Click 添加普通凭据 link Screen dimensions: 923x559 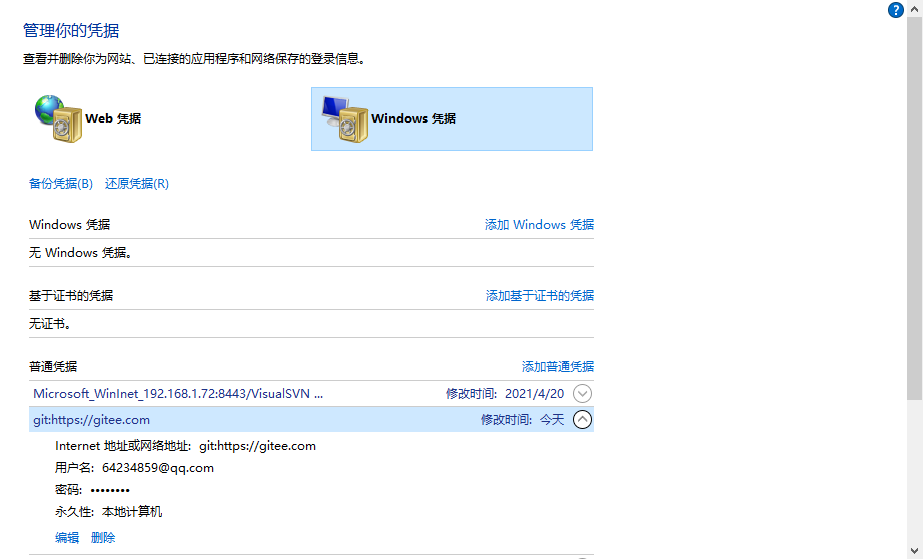tap(557, 367)
